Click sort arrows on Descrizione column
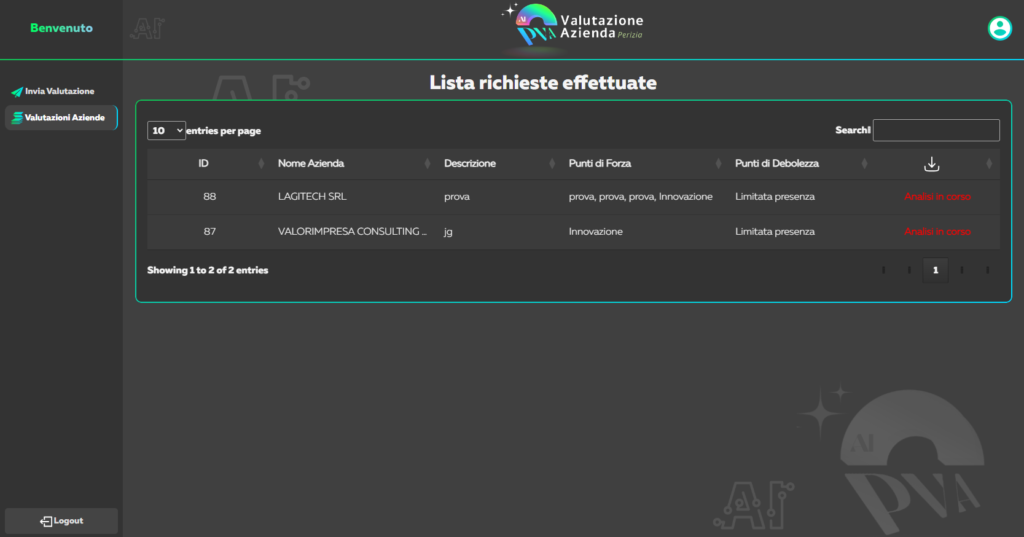Viewport: 1024px width, 537px height. click(x=552, y=164)
